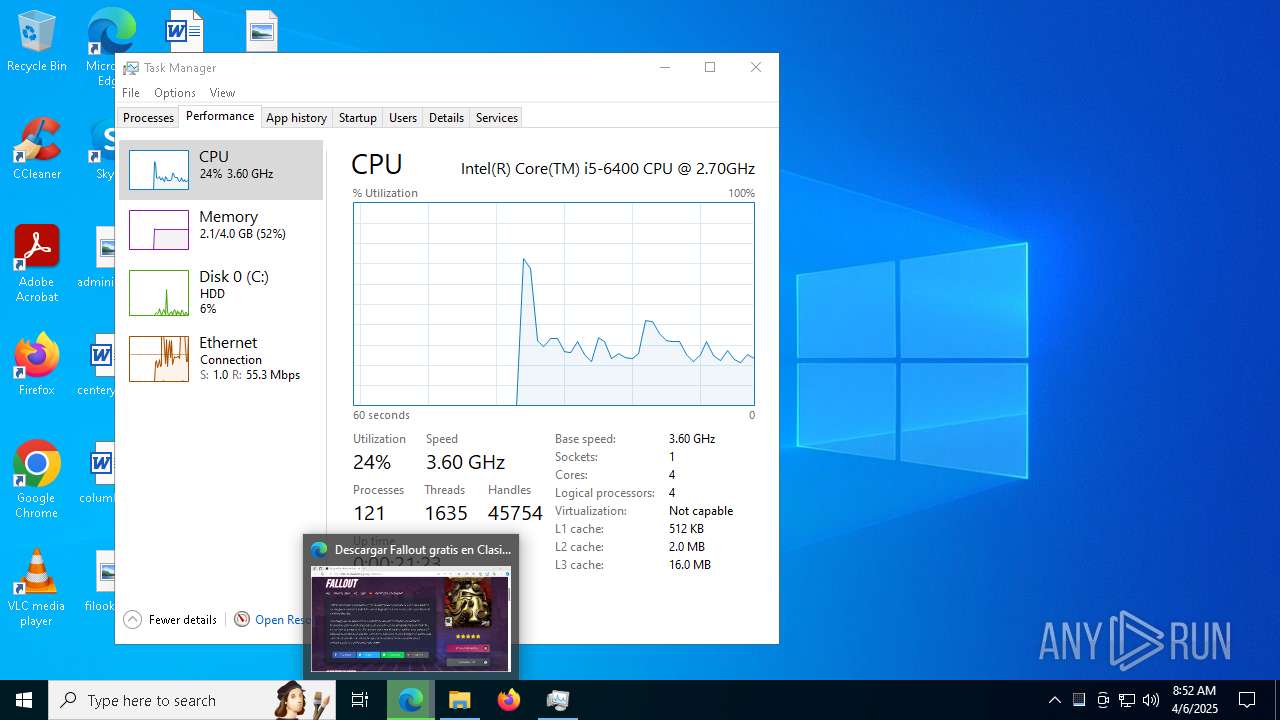Open the Startup tab

[x=357, y=117]
